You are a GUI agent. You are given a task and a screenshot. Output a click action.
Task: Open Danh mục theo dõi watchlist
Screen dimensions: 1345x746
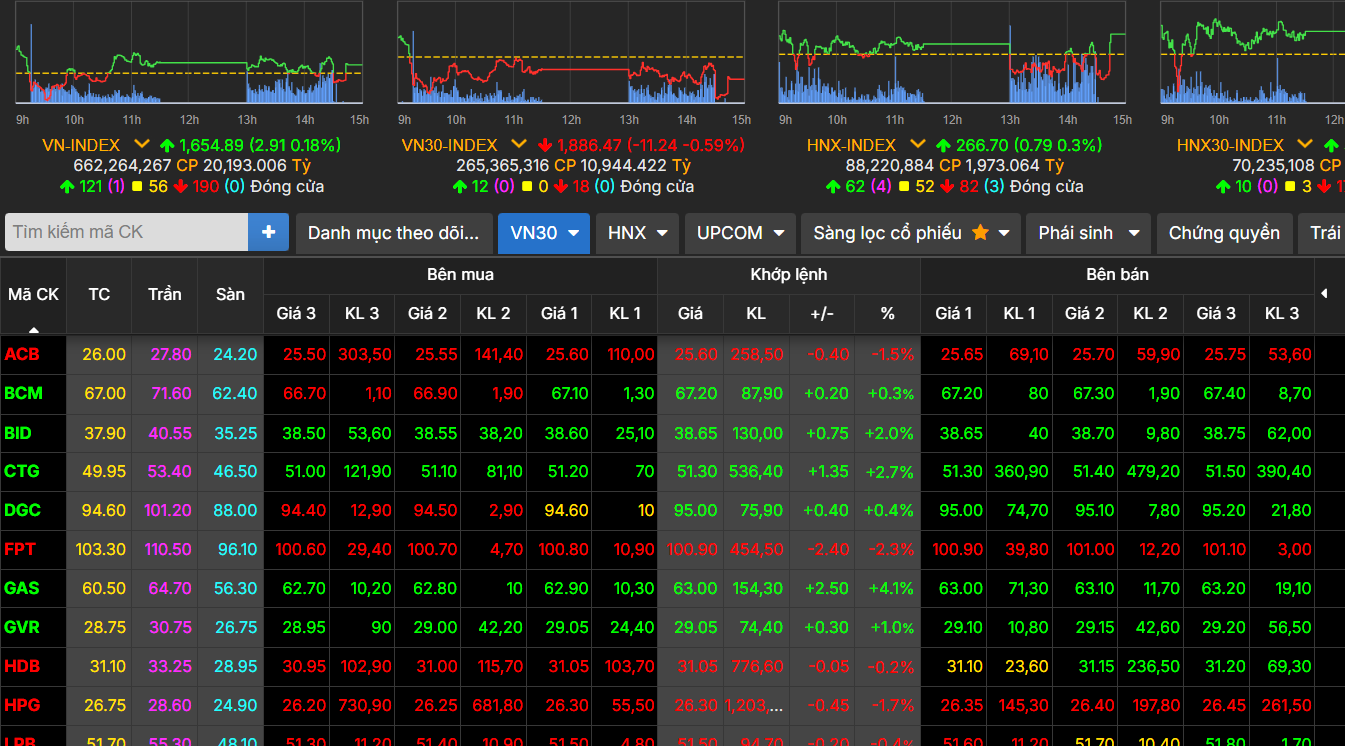pos(394,233)
